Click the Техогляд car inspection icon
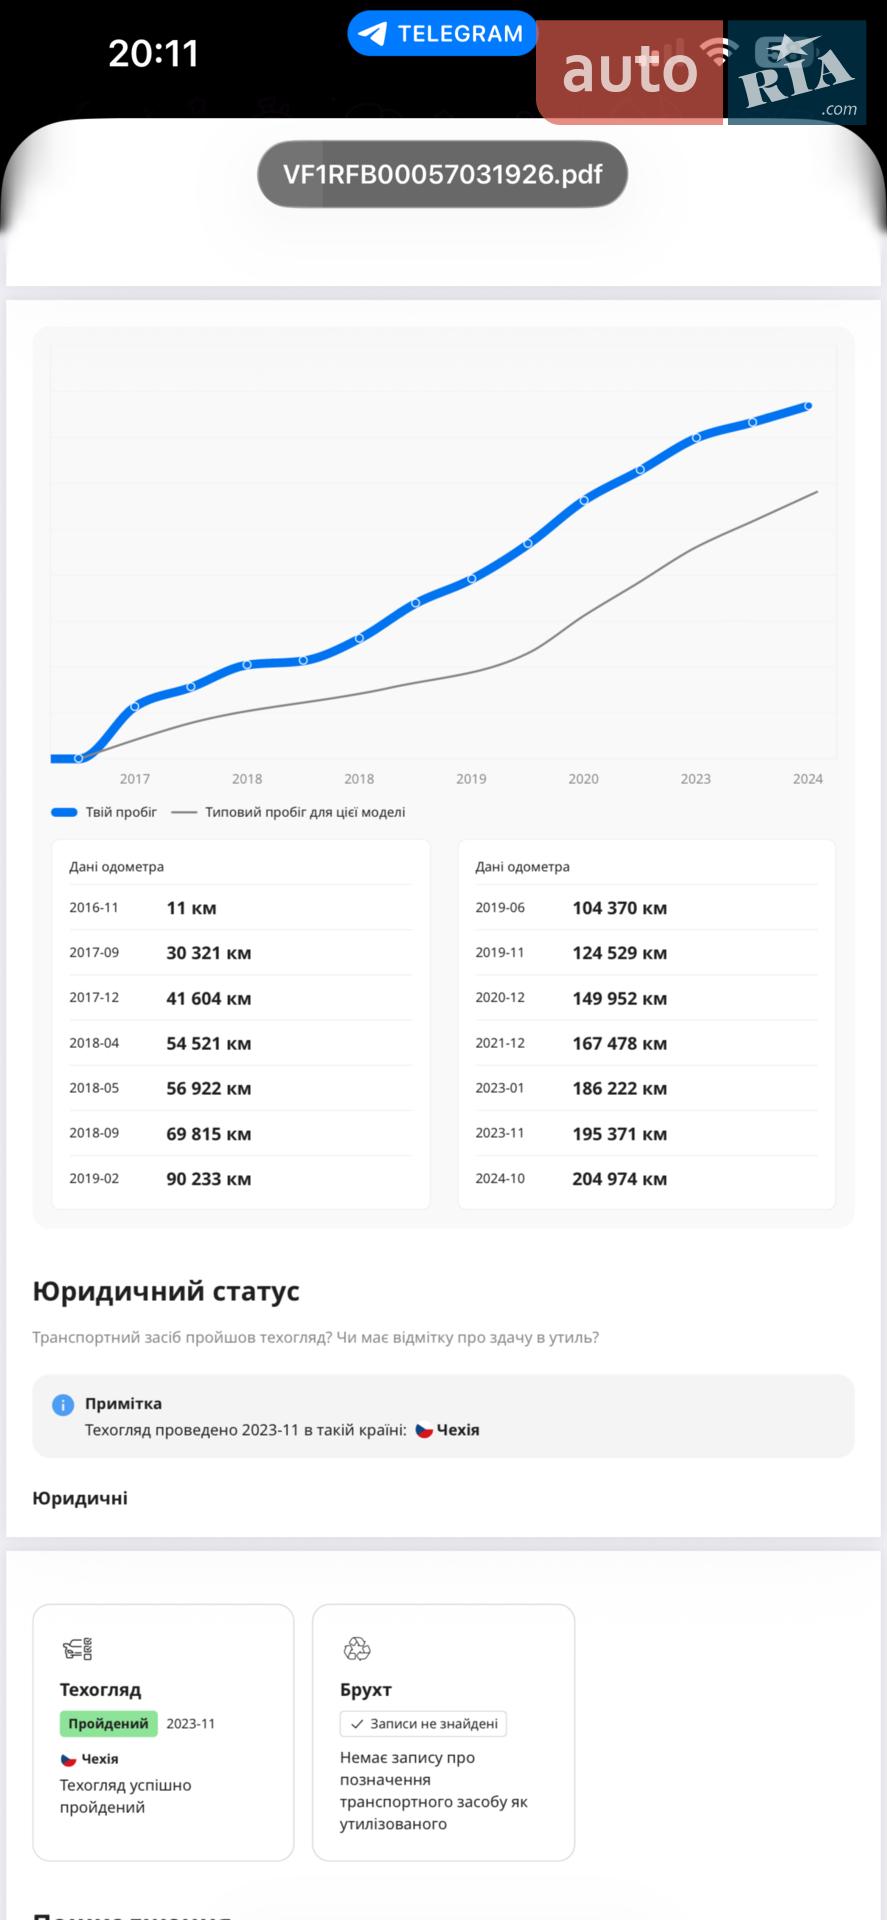This screenshot has height=1920, width=887. pyautogui.click(x=77, y=1649)
